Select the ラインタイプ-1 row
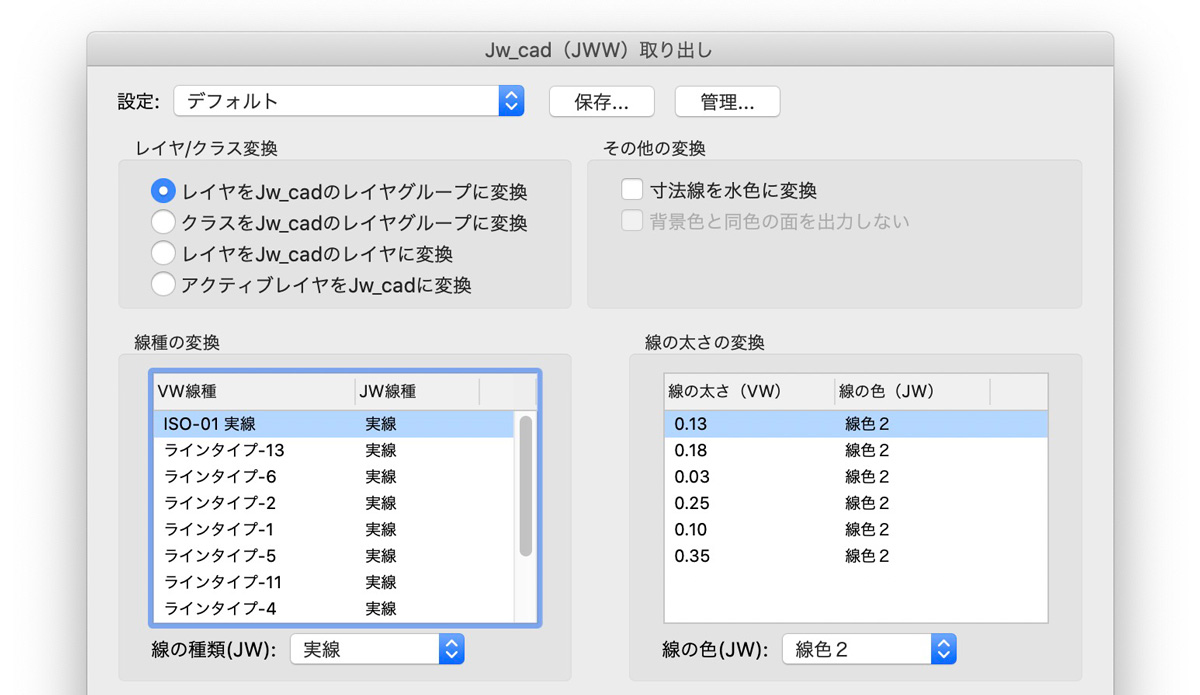The height and width of the screenshot is (695, 1200). [333, 529]
